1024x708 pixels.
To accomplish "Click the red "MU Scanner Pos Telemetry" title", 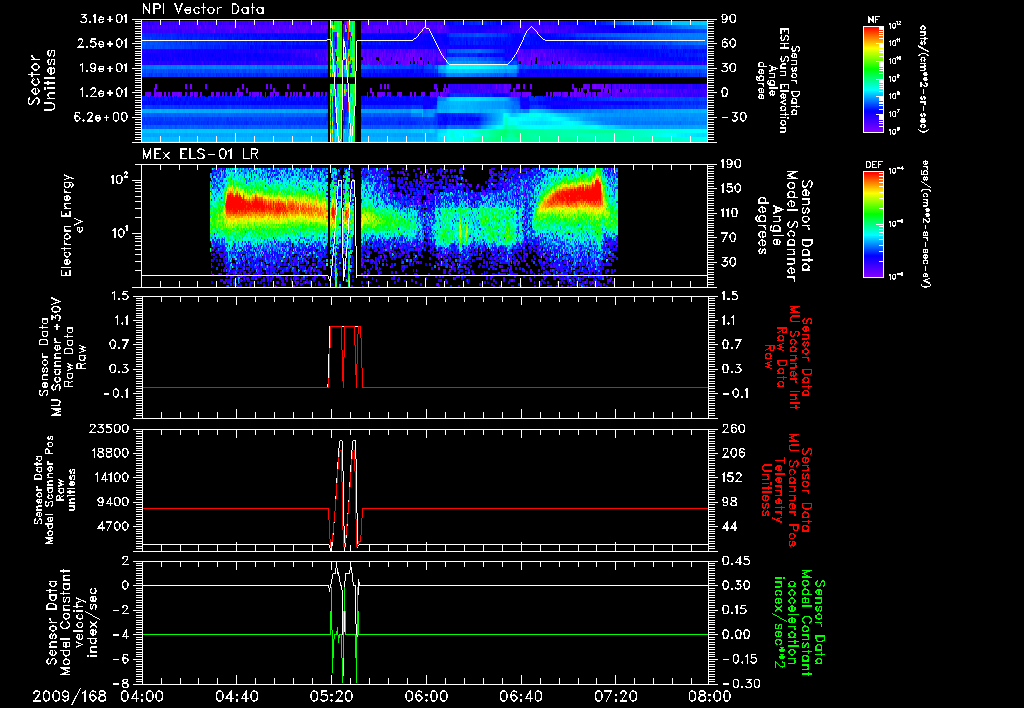I will pyautogui.click(x=785, y=490).
